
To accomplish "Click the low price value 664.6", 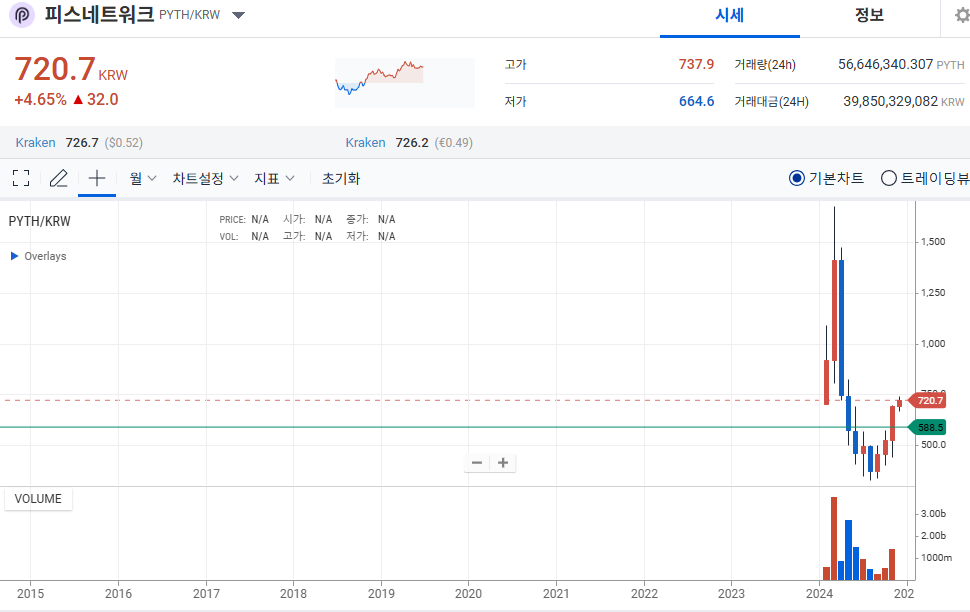I will click(x=696, y=101).
